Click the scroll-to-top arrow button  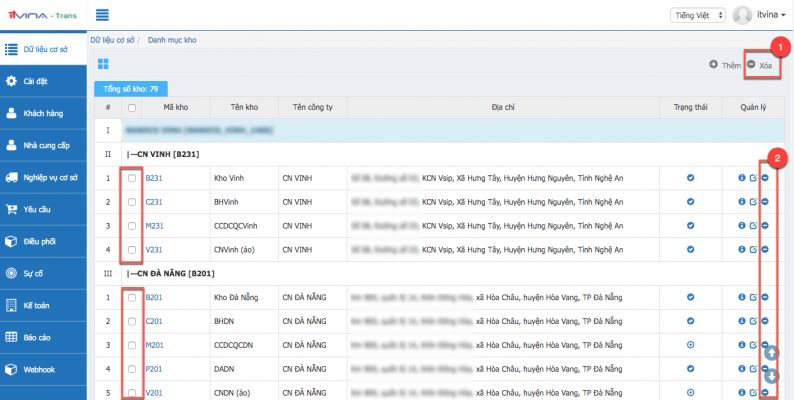coord(771,353)
